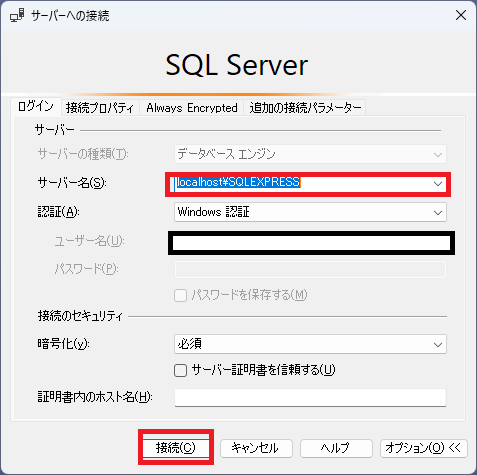Click the 暗号化(y) label
This screenshot has width=477, height=475.
pos(63,344)
